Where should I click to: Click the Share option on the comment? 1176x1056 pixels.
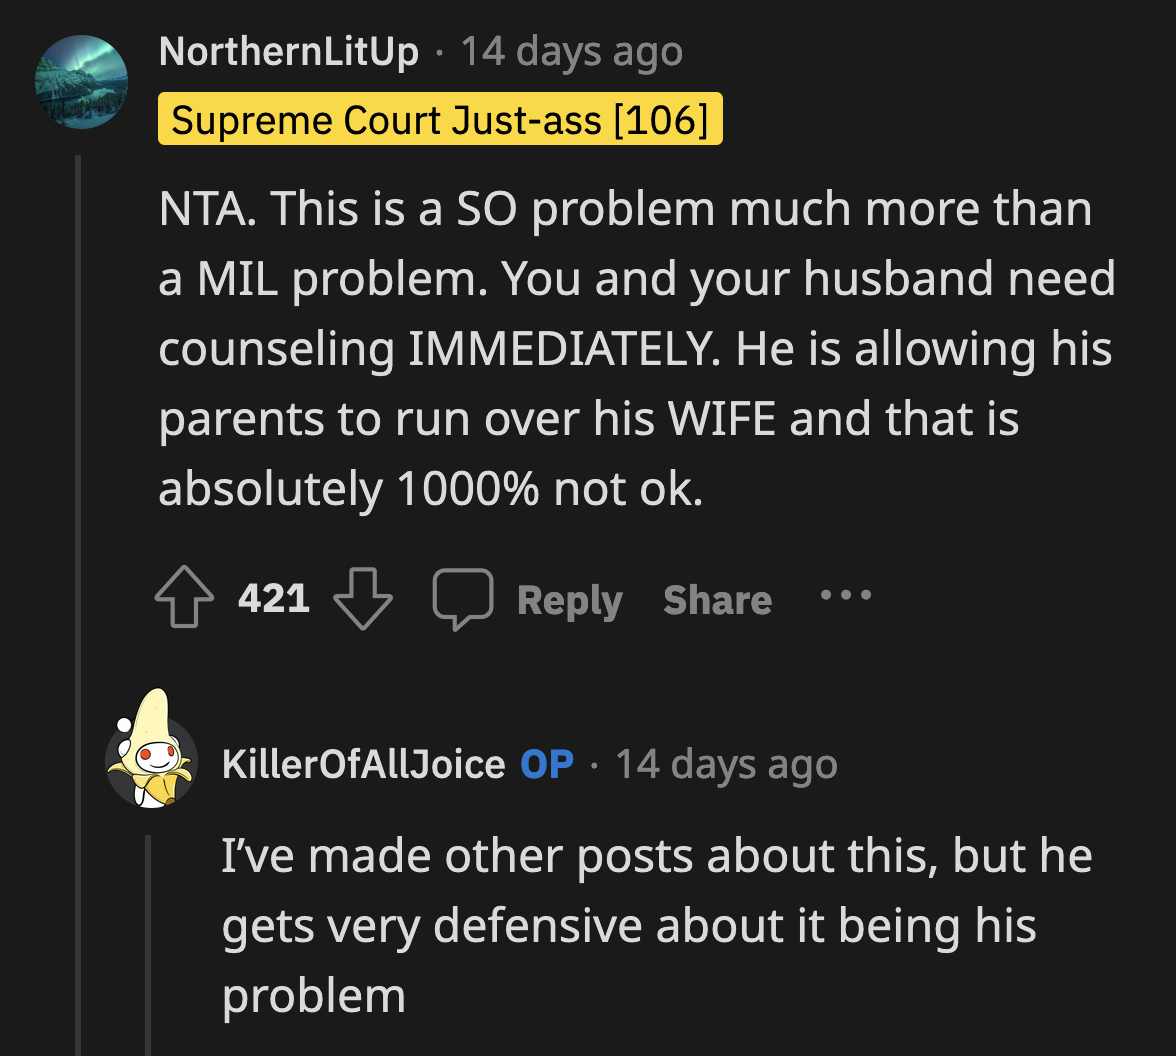[716, 598]
